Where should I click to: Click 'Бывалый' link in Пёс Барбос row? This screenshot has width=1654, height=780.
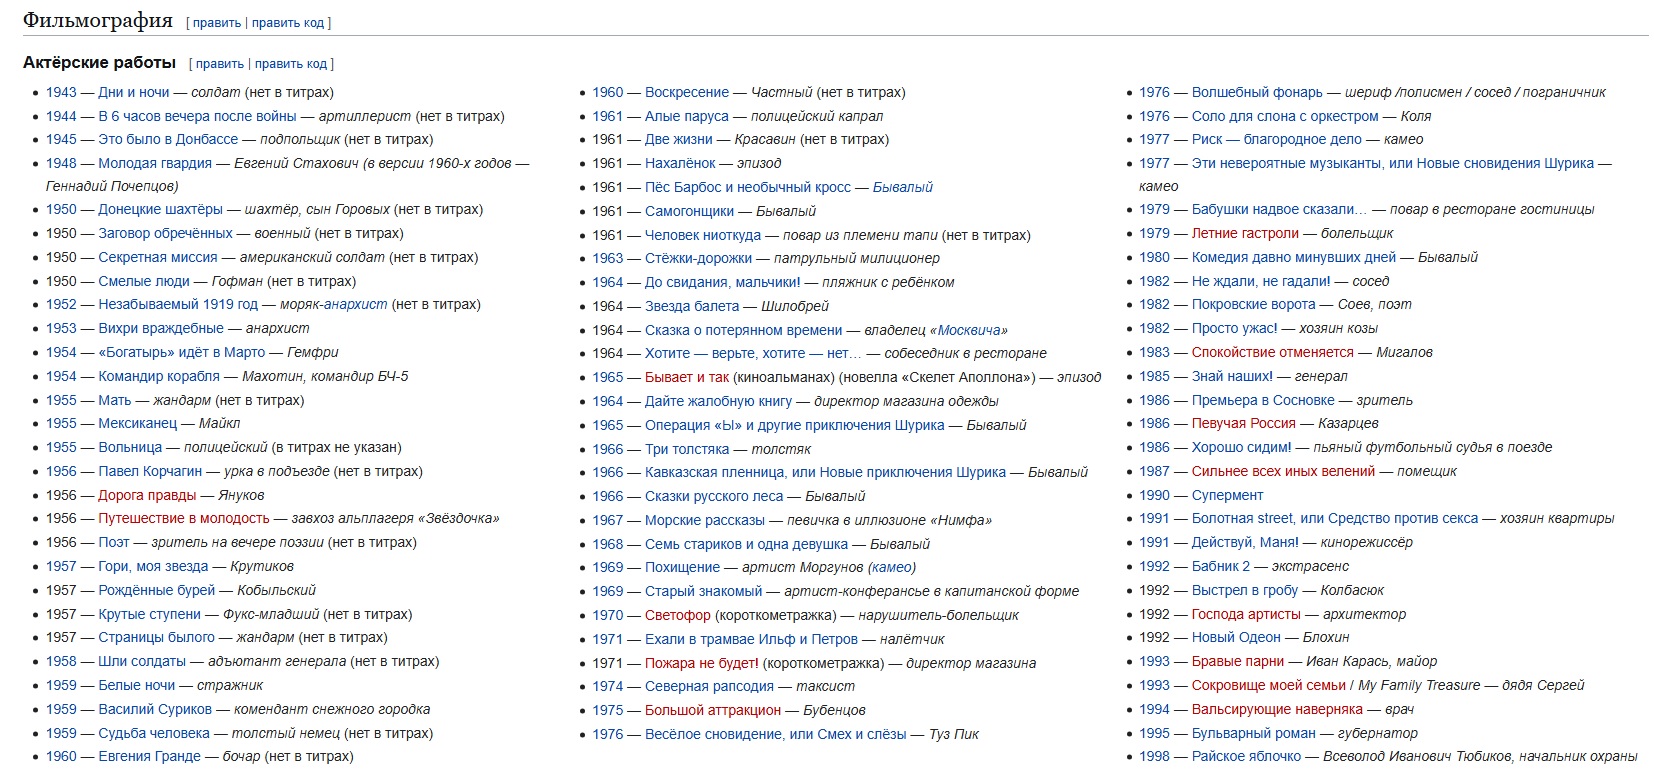tap(903, 187)
